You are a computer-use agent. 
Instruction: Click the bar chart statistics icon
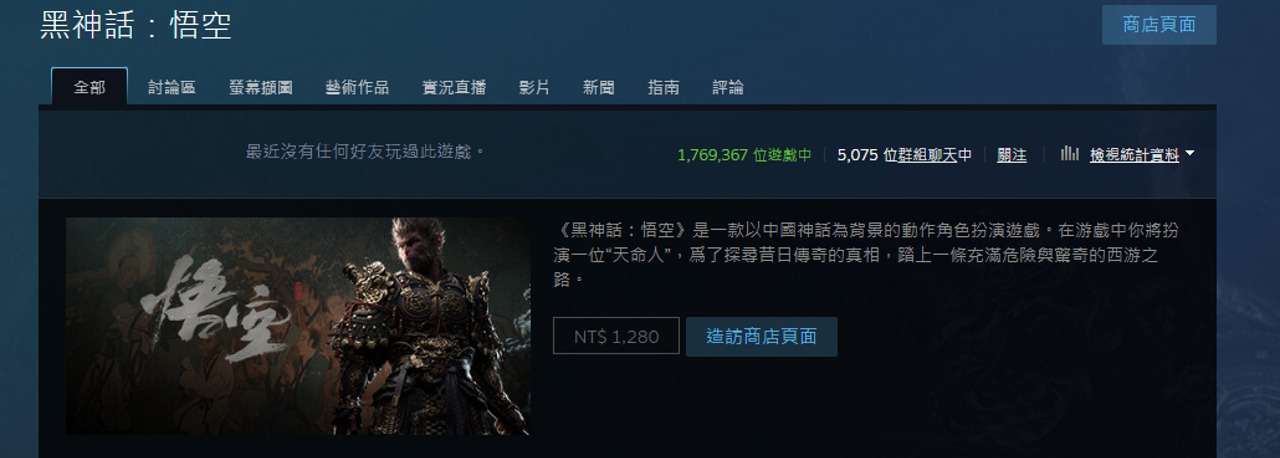click(1070, 154)
